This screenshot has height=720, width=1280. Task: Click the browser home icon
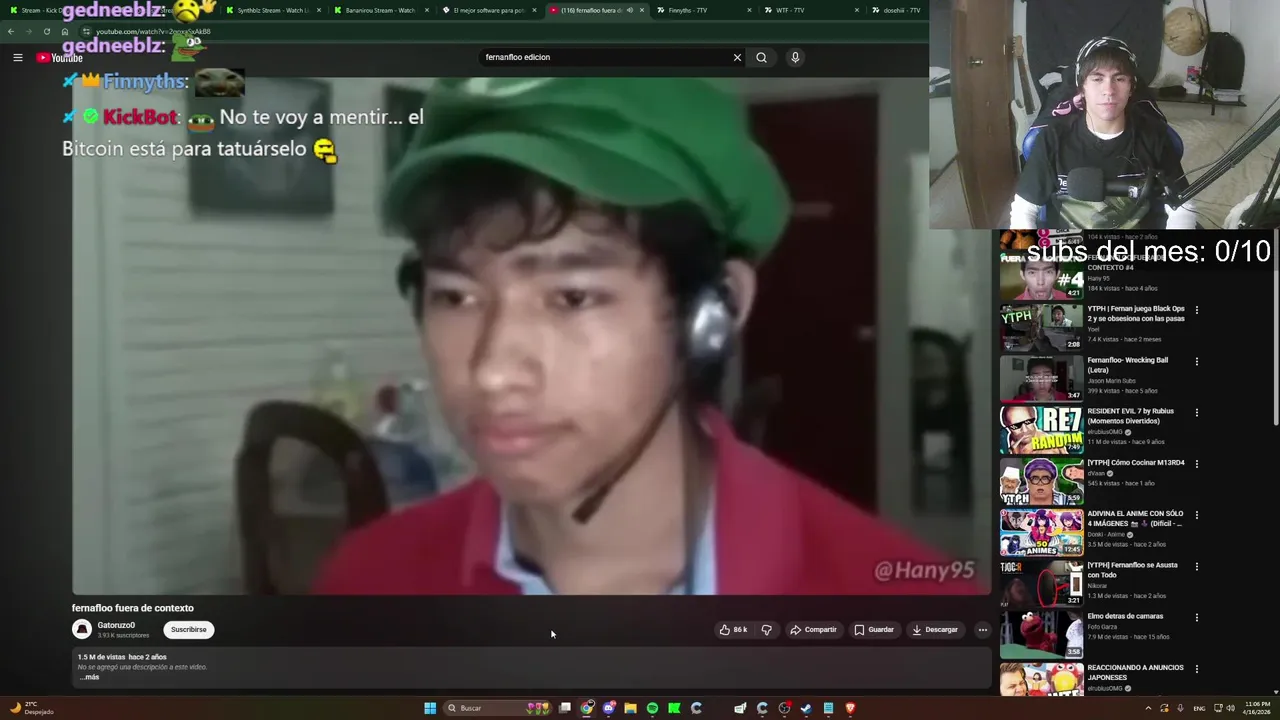click(65, 31)
